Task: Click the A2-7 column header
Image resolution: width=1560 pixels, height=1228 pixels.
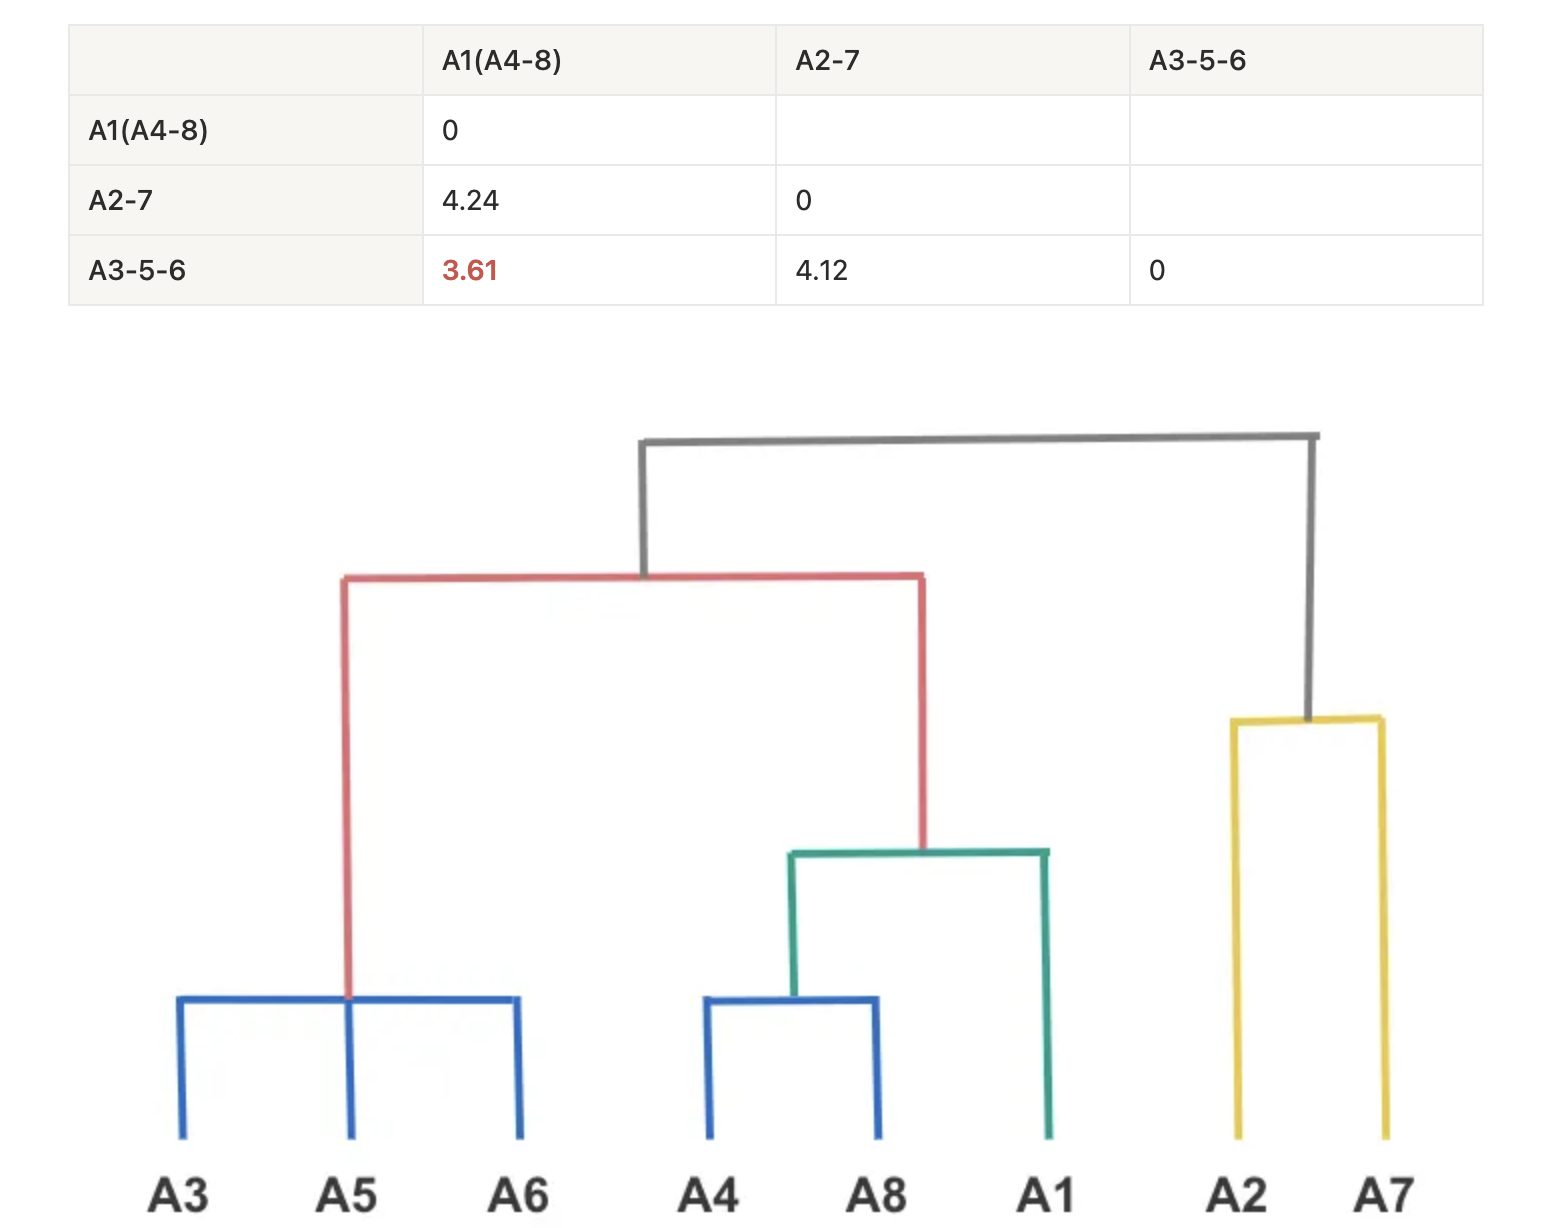Action: (827, 61)
